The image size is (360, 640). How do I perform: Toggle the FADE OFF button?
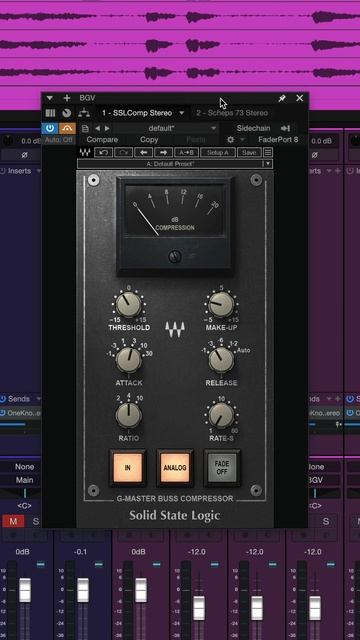point(222,468)
